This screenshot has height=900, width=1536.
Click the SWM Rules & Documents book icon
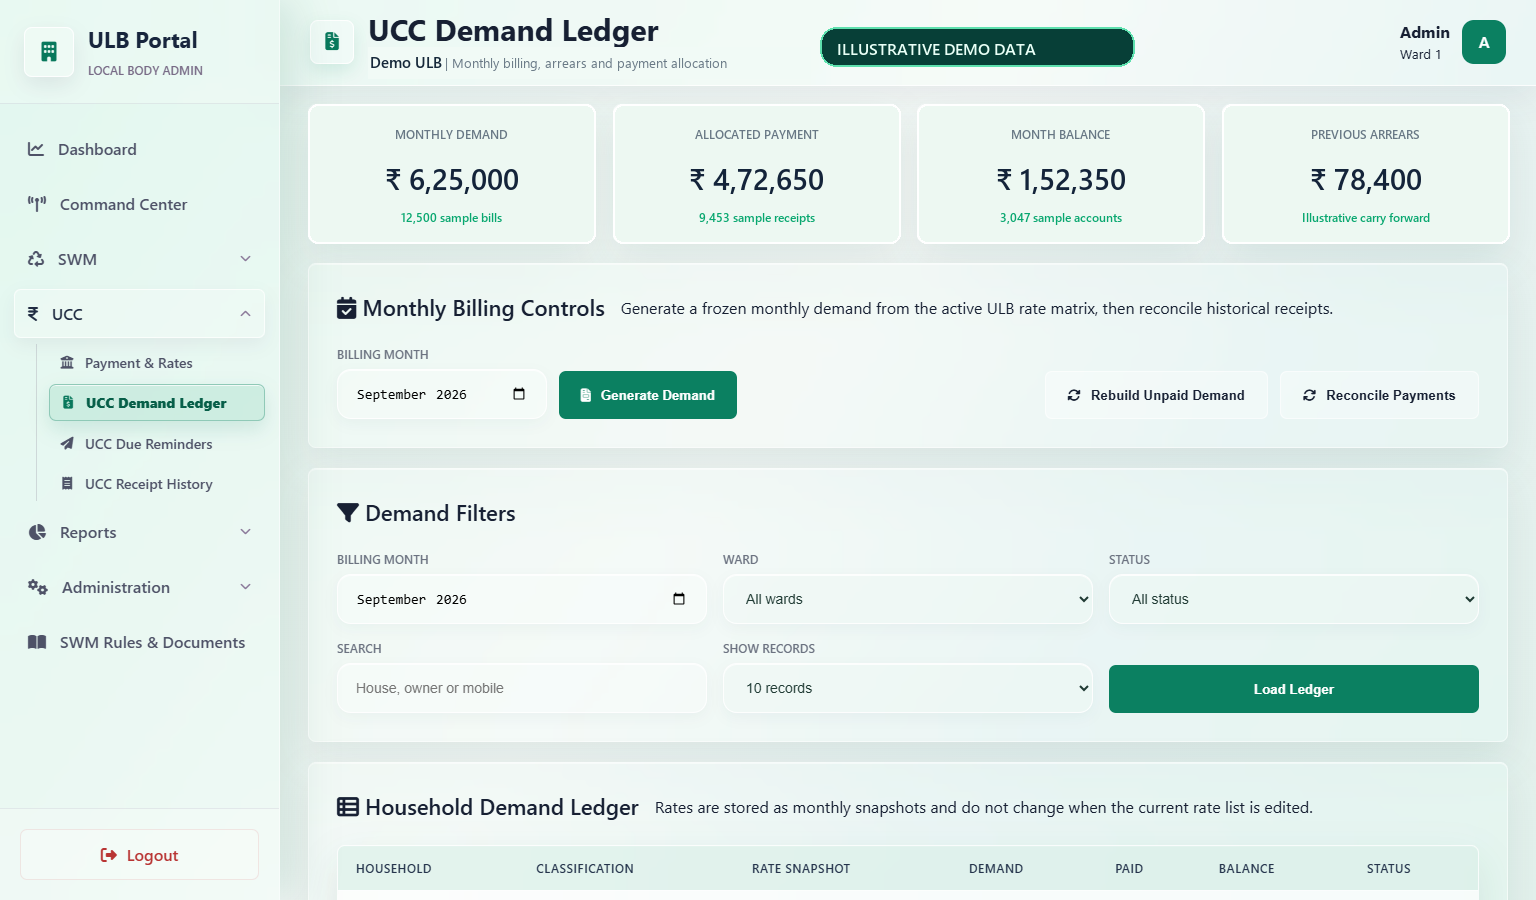tap(37, 642)
